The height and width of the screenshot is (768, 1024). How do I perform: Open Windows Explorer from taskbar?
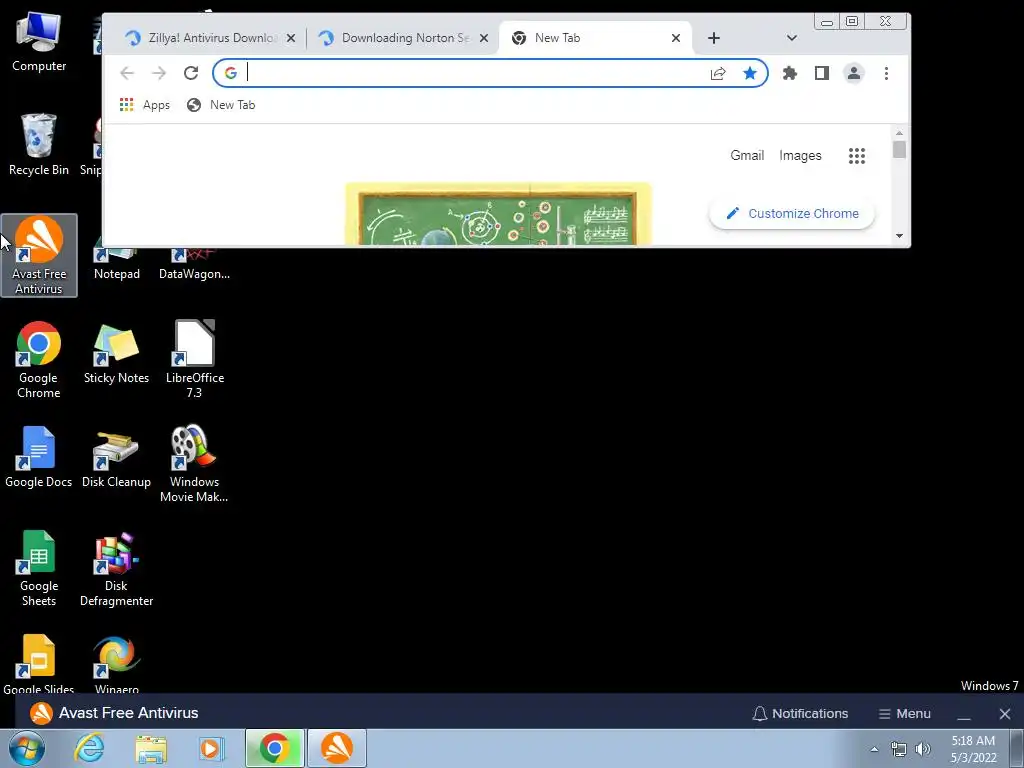pyautogui.click(x=151, y=748)
